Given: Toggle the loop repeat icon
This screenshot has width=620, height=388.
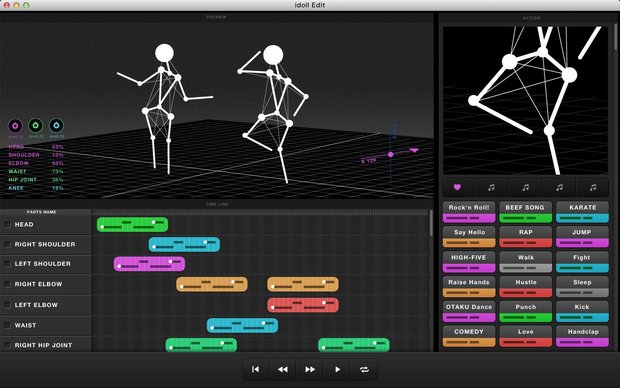Looking at the screenshot, I should [x=364, y=369].
